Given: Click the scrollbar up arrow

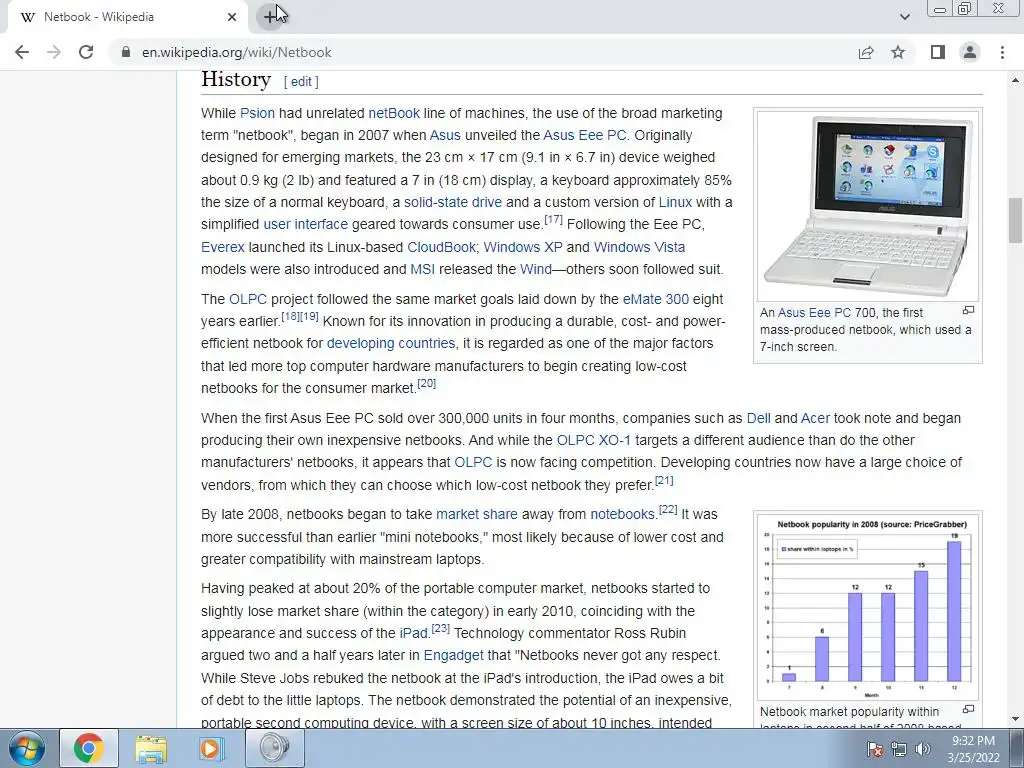Looking at the screenshot, I should (x=1016, y=80).
